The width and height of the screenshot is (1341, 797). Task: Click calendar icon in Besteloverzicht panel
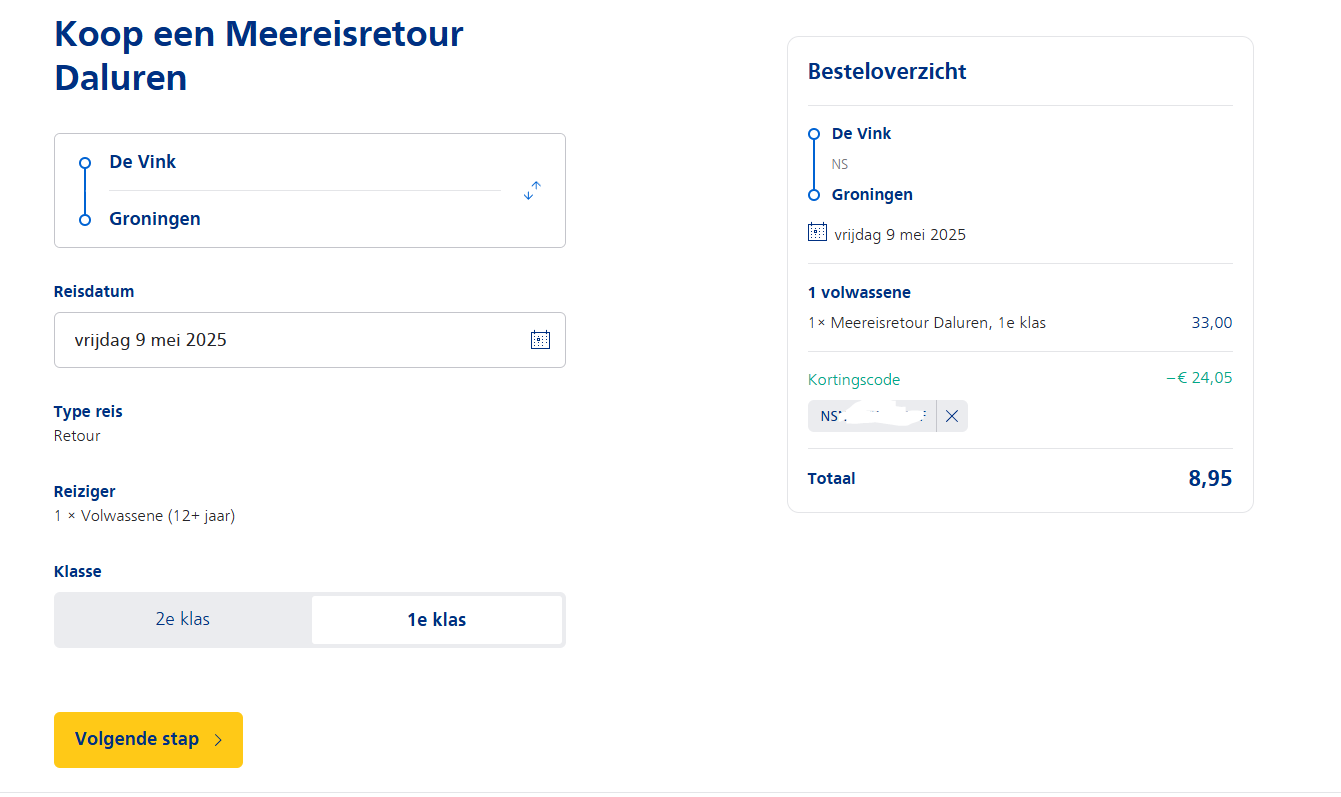point(817,232)
